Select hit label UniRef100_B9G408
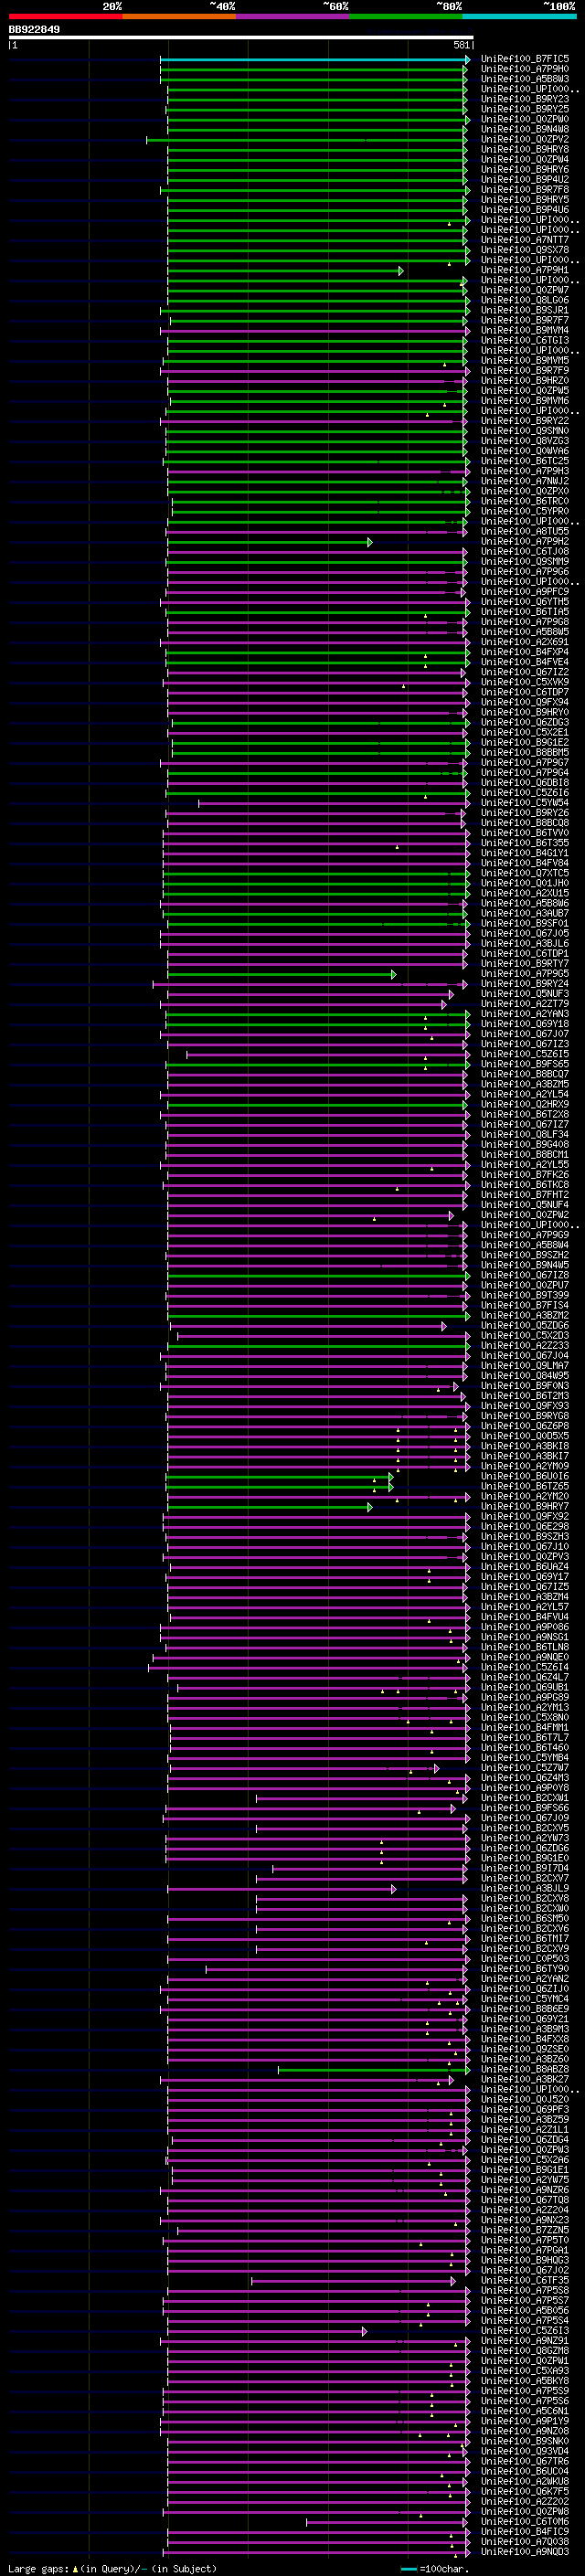The height and width of the screenshot is (2576, 585). tap(525, 1145)
